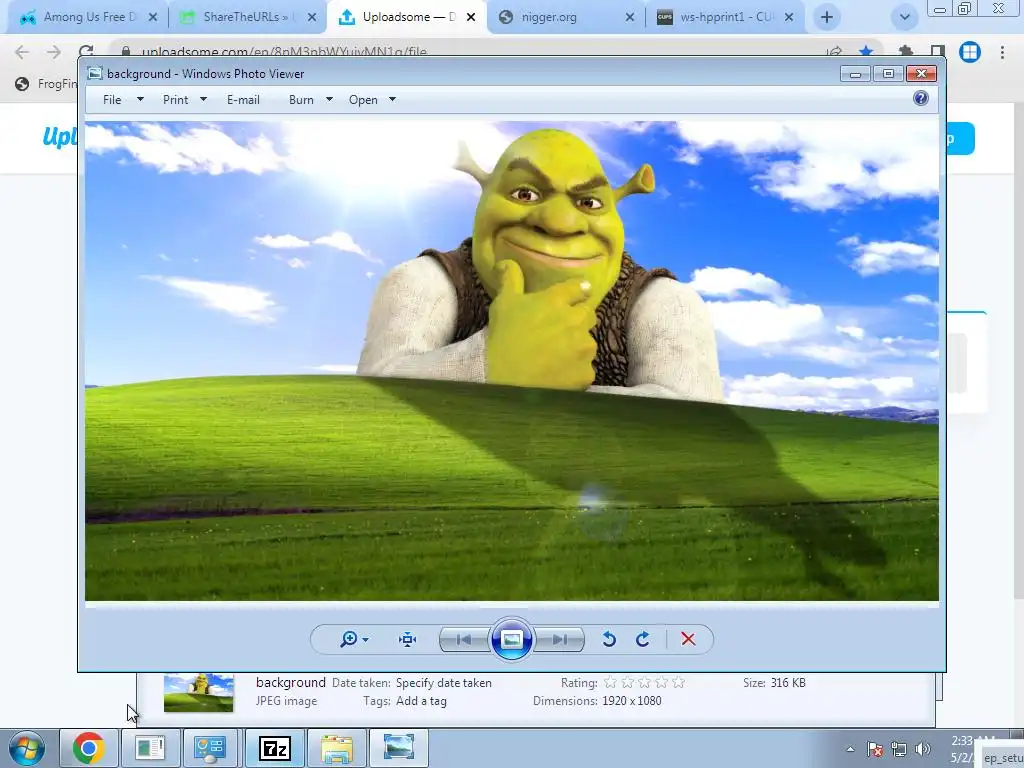Click the background file name text
This screenshot has width=1024, height=768.
point(291,682)
